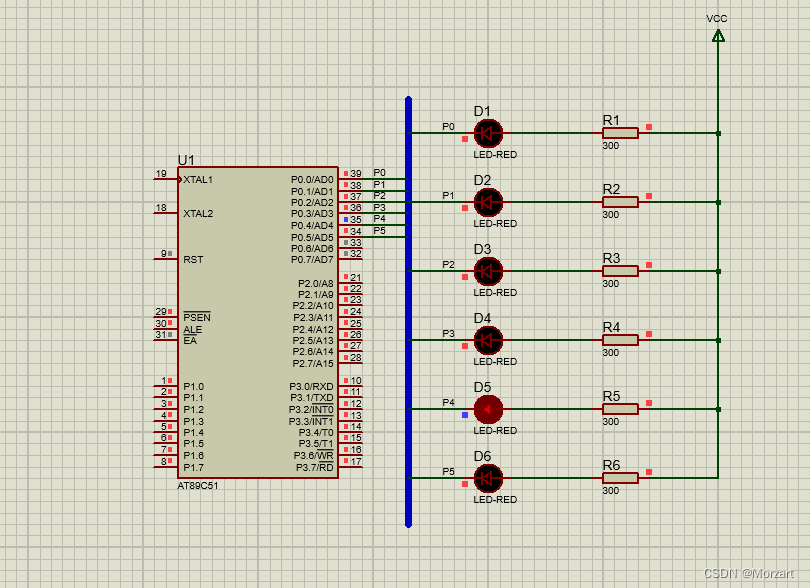
Task: Click the P0 label beside pin 39
Action: 379,173
